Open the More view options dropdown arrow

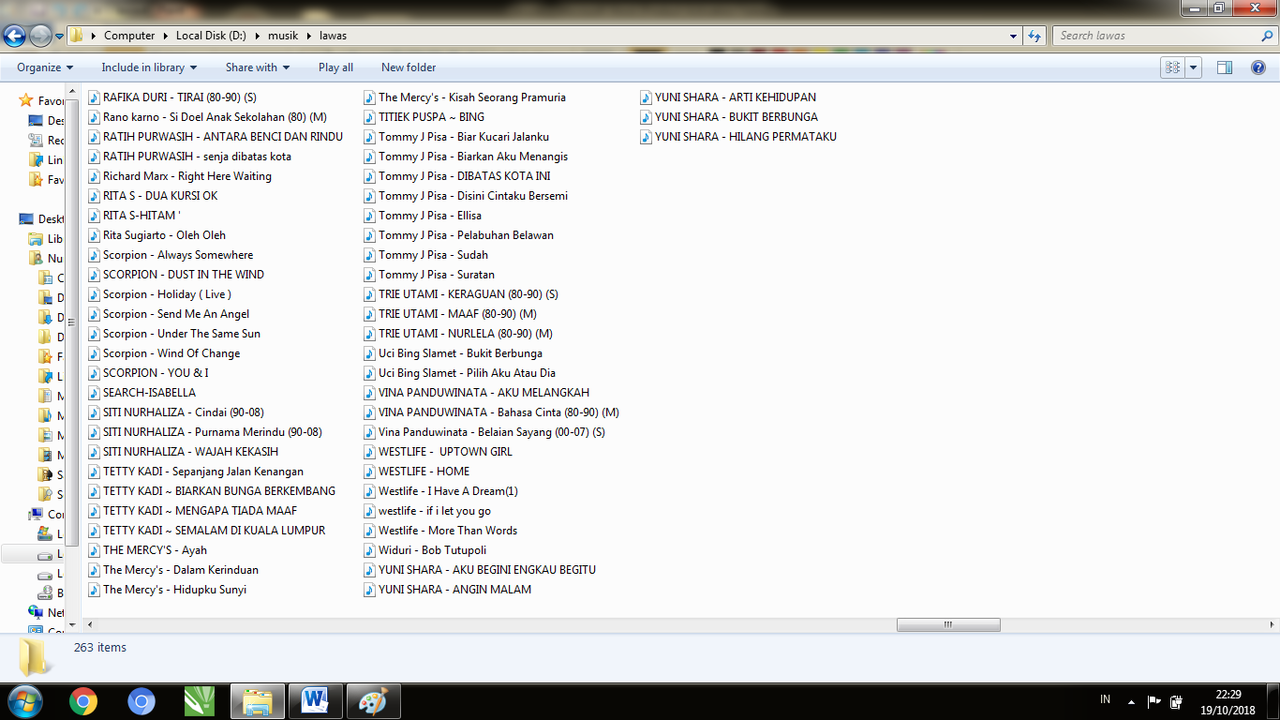[x=1193, y=67]
